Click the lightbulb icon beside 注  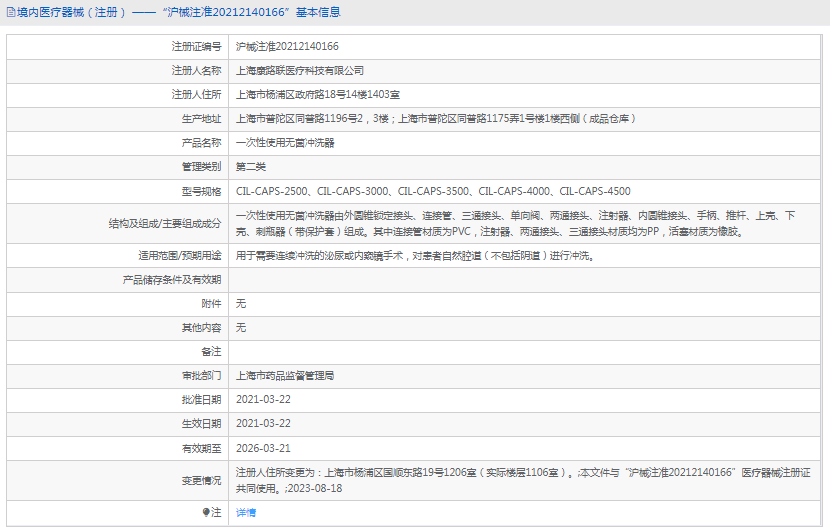click(206, 512)
